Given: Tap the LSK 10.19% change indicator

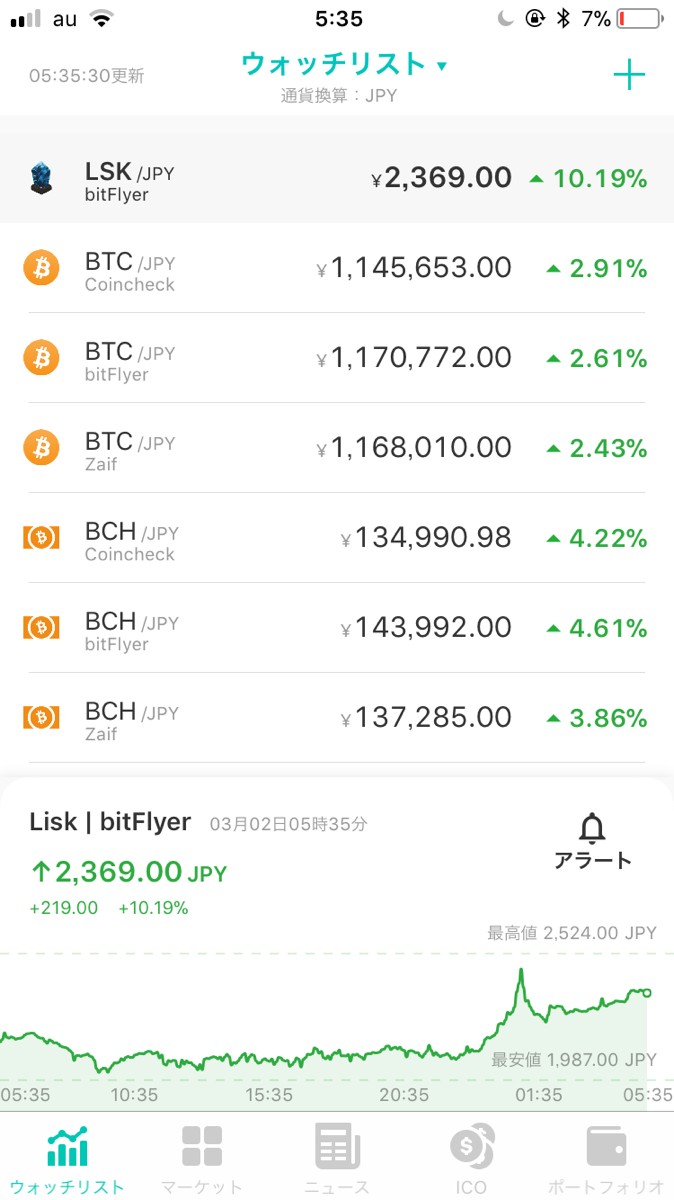Looking at the screenshot, I should [588, 179].
